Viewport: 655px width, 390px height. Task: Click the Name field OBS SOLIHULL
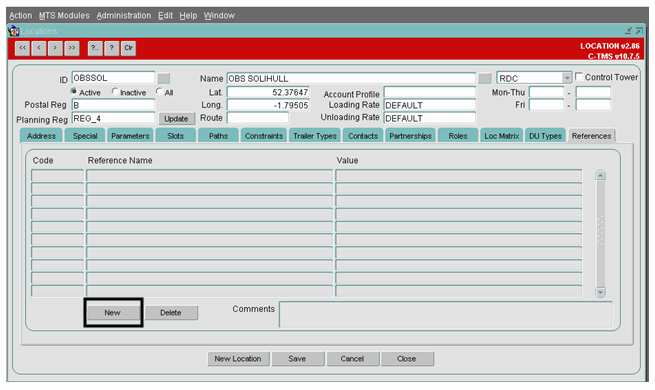pyautogui.click(x=351, y=79)
